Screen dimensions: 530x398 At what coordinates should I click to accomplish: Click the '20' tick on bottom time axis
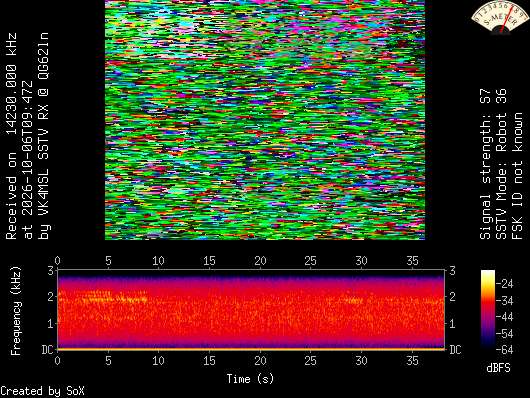coord(260,360)
